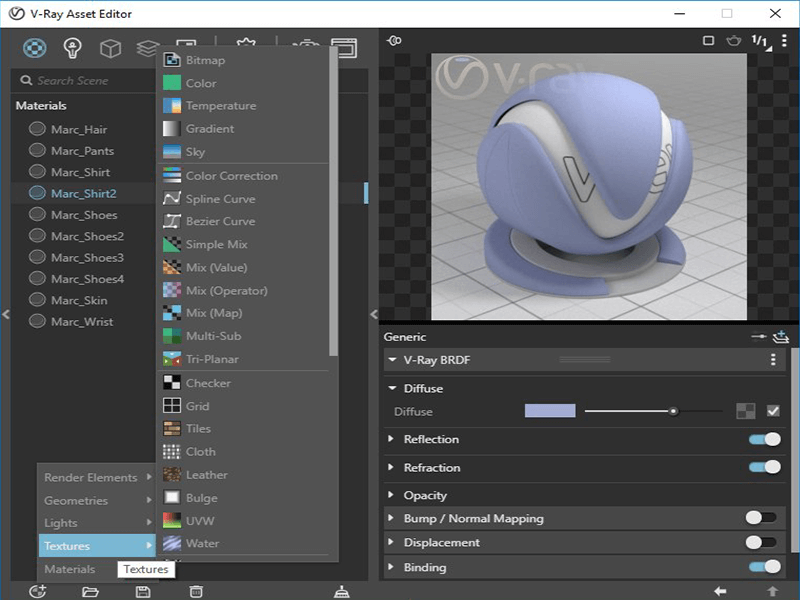Delete asset with the trash icon
This screenshot has height=600, width=800.
tap(197, 591)
